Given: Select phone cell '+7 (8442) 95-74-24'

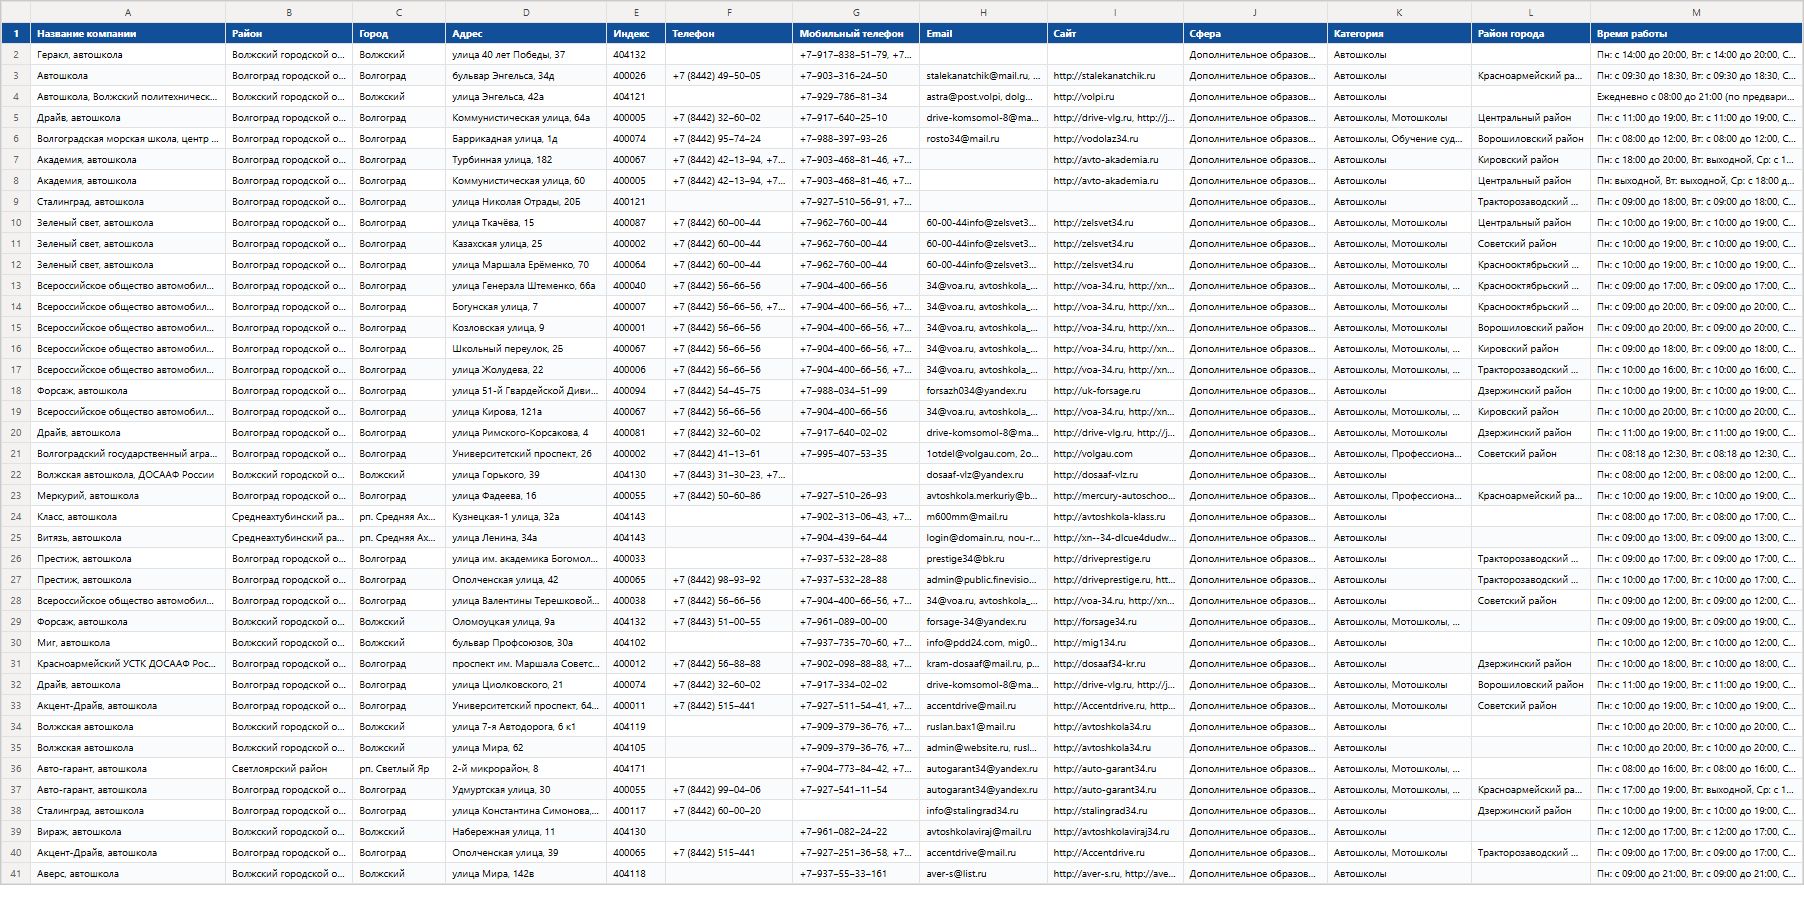Looking at the screenshot, I should point(729,139).
